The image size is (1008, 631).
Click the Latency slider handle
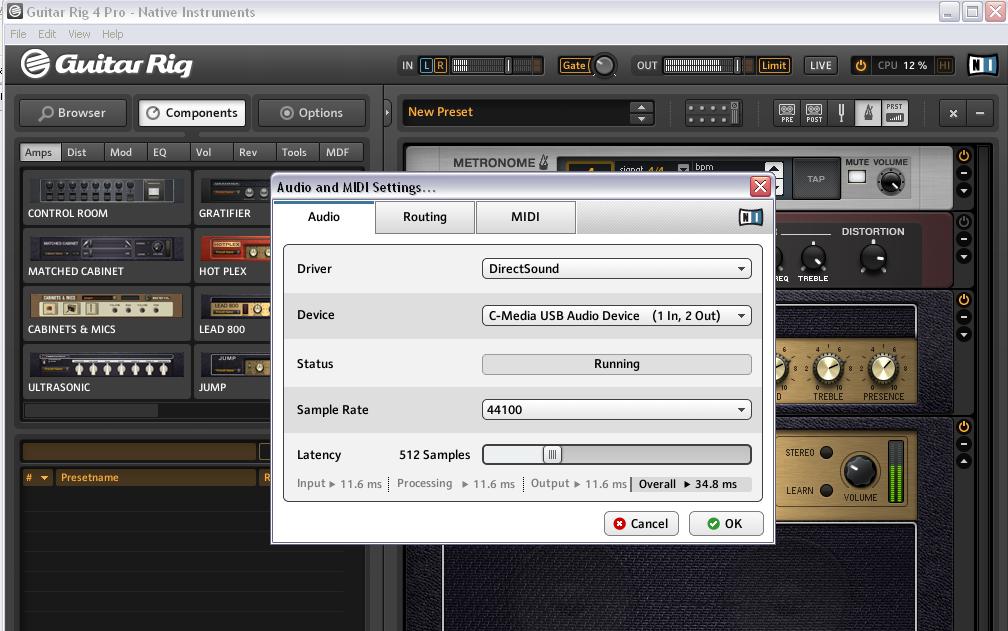click(x=552, y=454)
